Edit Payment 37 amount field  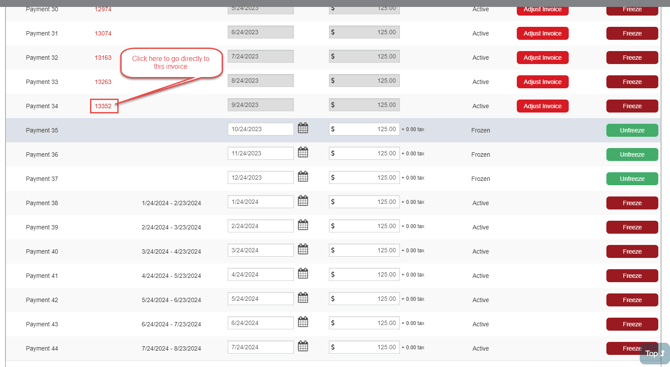coord(364,178)
